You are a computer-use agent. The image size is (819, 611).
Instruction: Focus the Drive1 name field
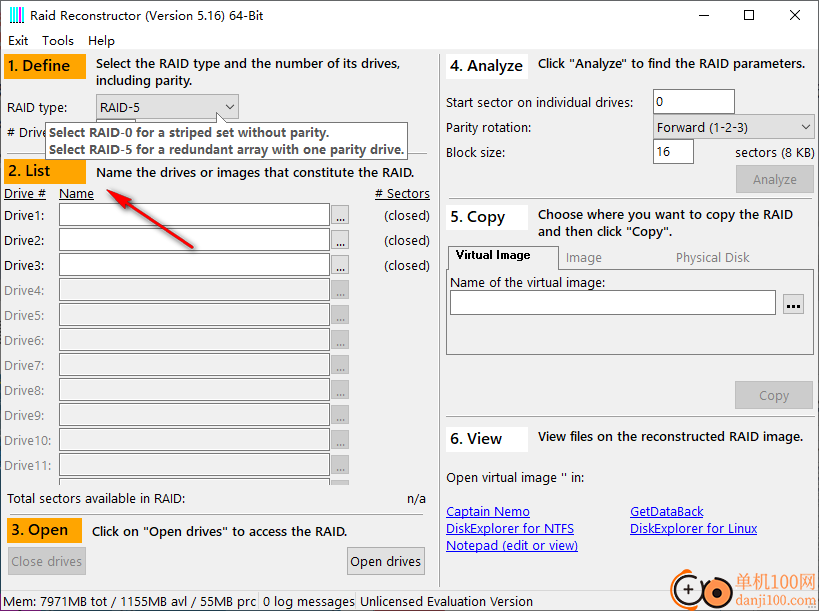pyautogui.click(x=194, y=215)
